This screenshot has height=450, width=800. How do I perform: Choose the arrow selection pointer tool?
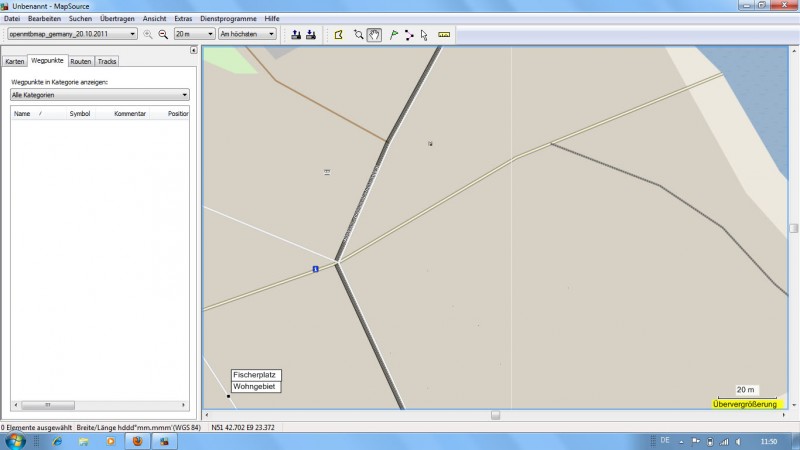pos(424,34)
